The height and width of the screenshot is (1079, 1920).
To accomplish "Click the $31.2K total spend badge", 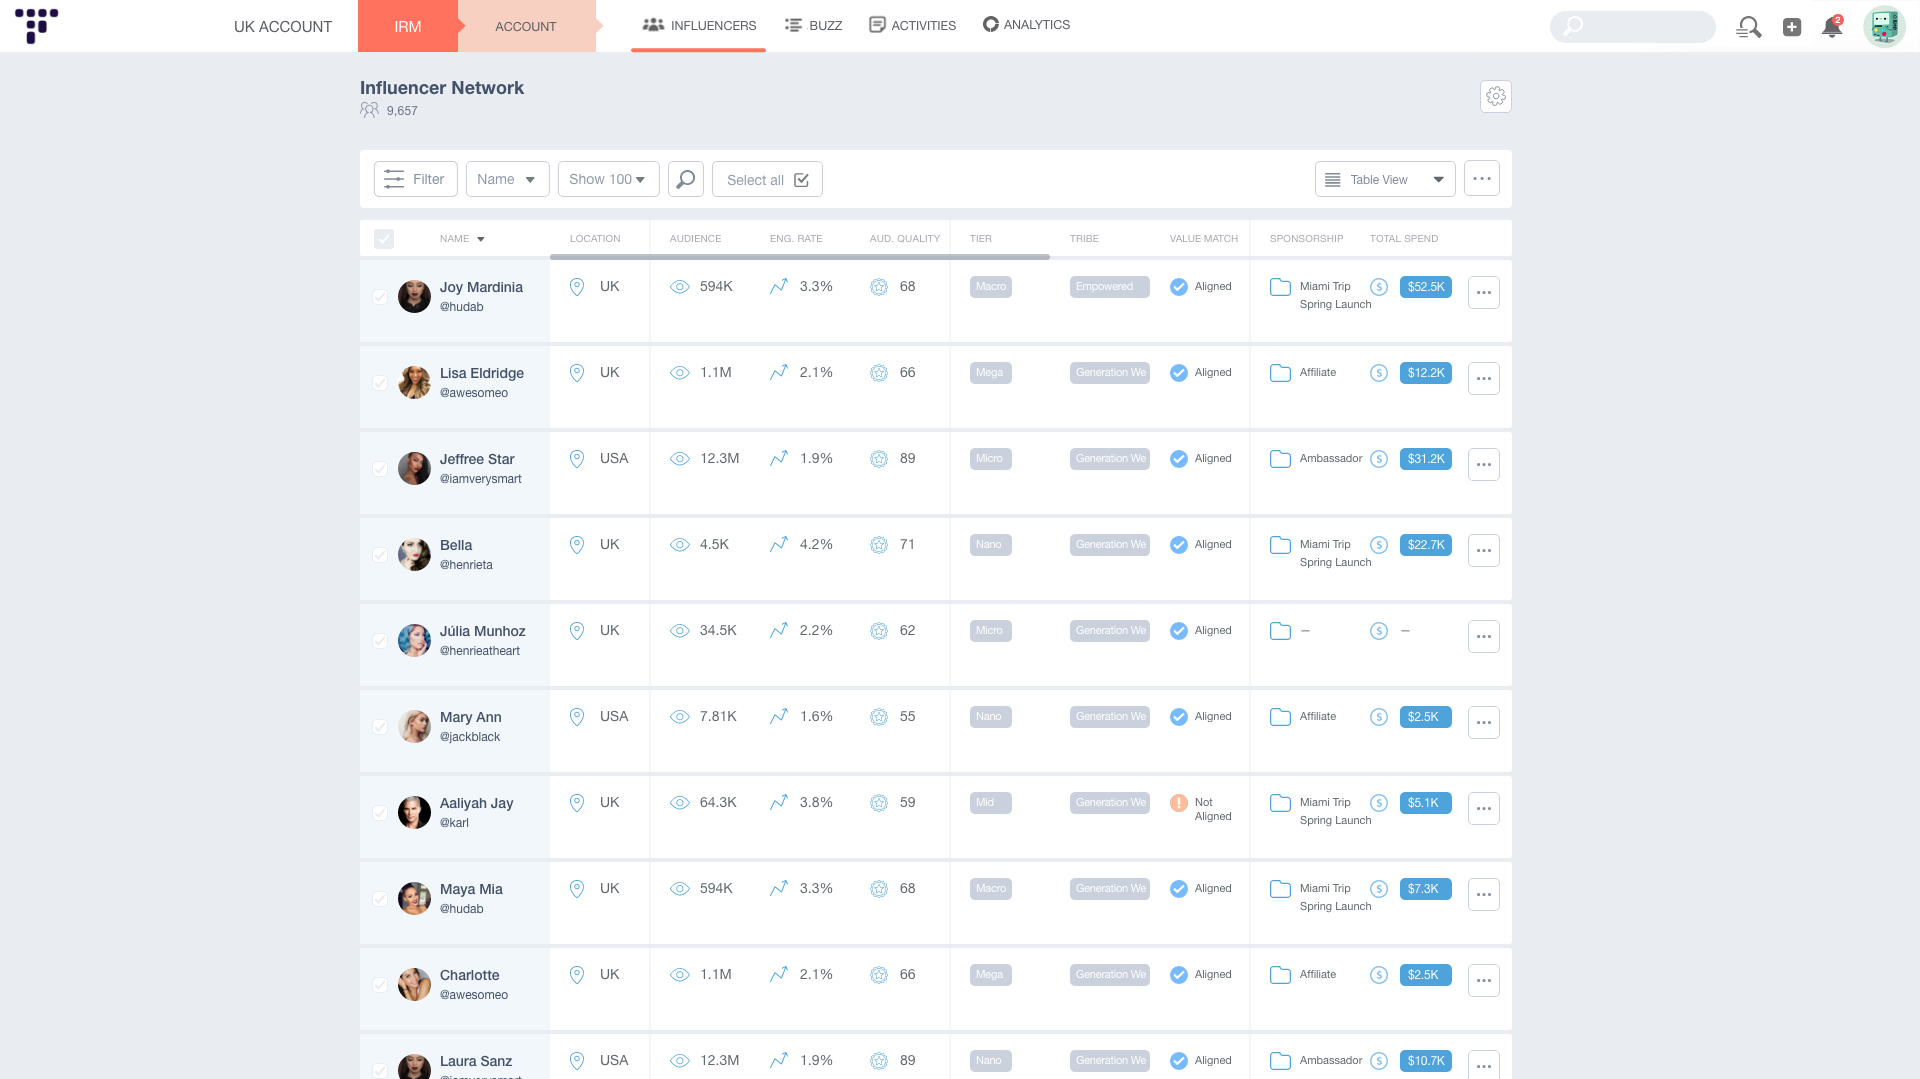I will tap(1426, 459).
